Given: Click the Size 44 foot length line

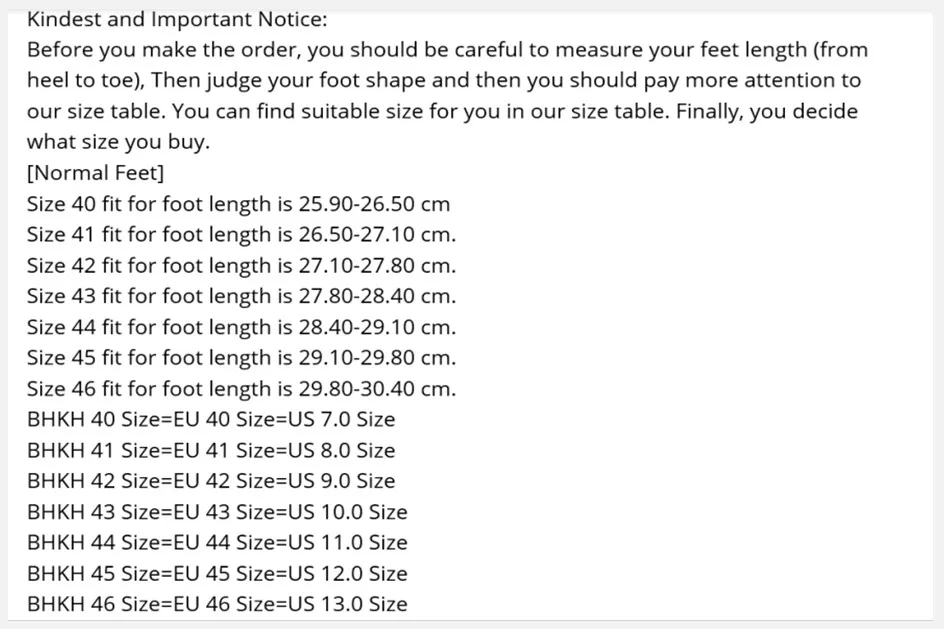Looking at the screenshot, I should point(241,327).
